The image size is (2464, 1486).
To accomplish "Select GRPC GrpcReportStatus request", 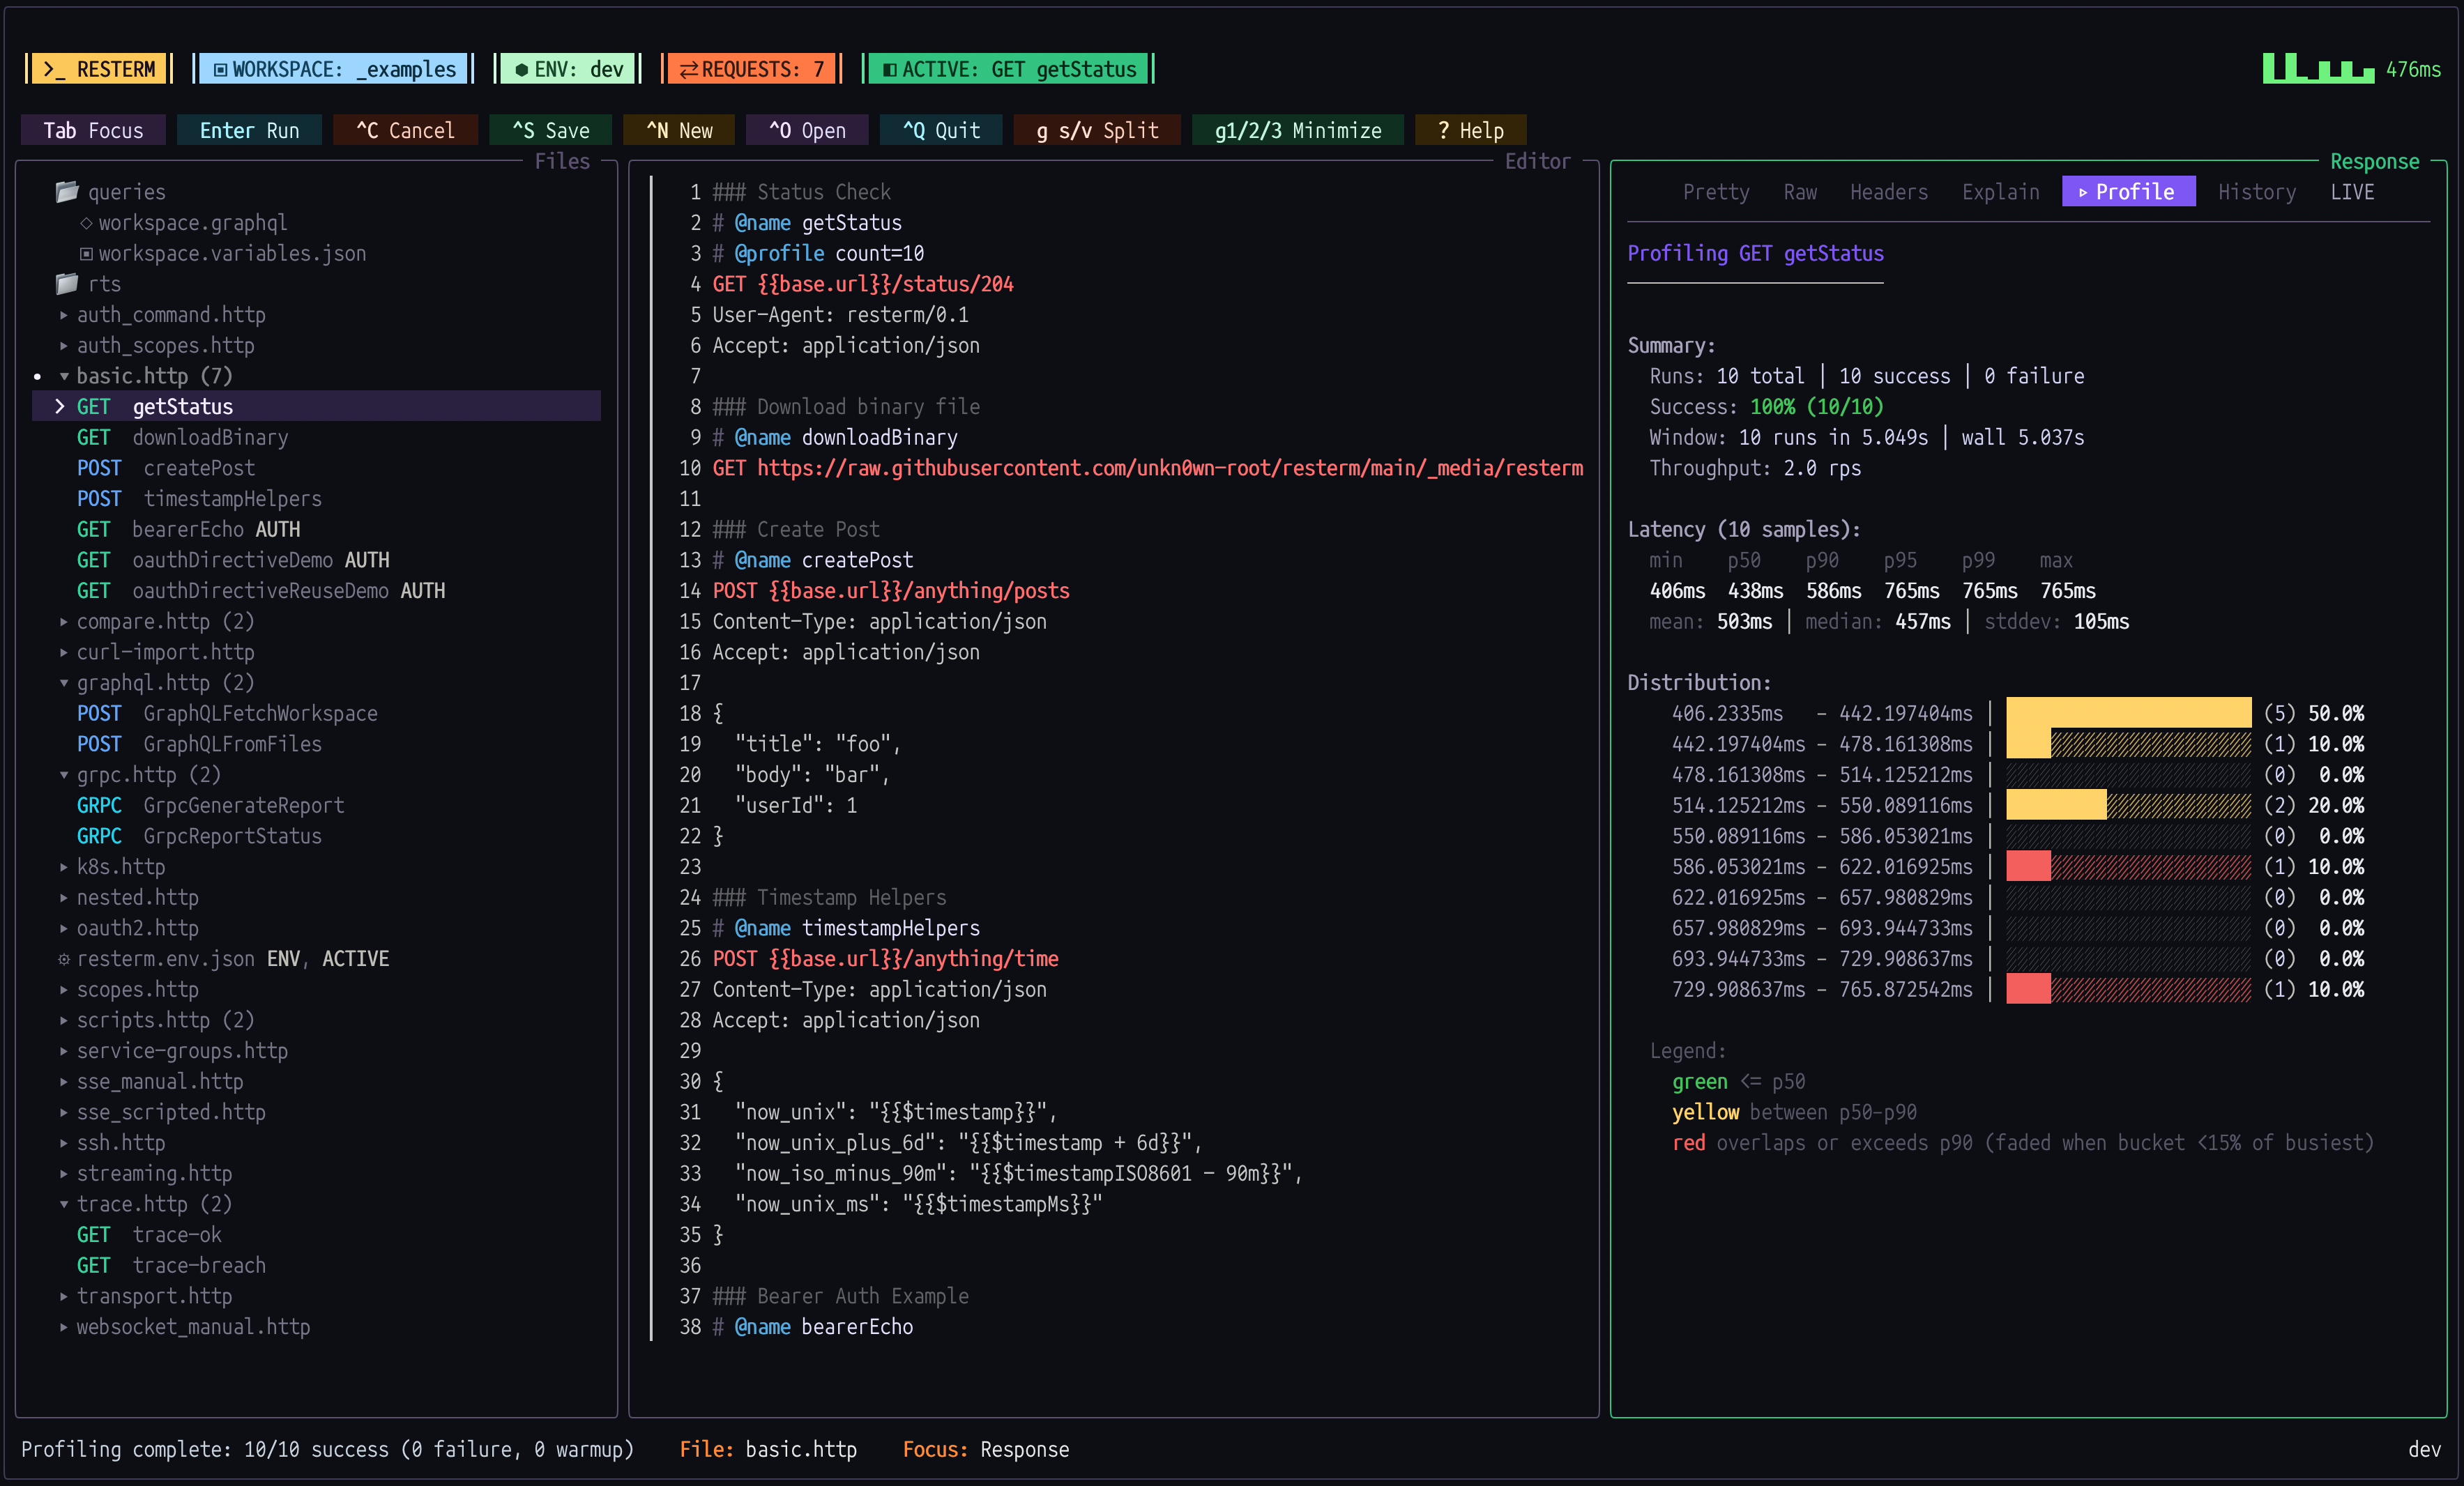I will click(199, 836).
